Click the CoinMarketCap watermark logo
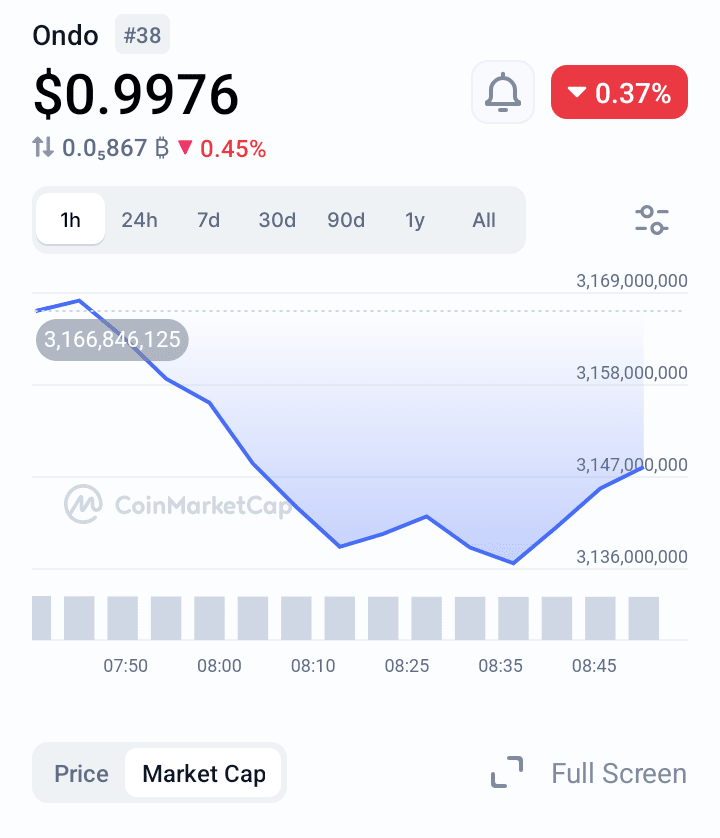This screenshot has width=720, height=838. 83,505
